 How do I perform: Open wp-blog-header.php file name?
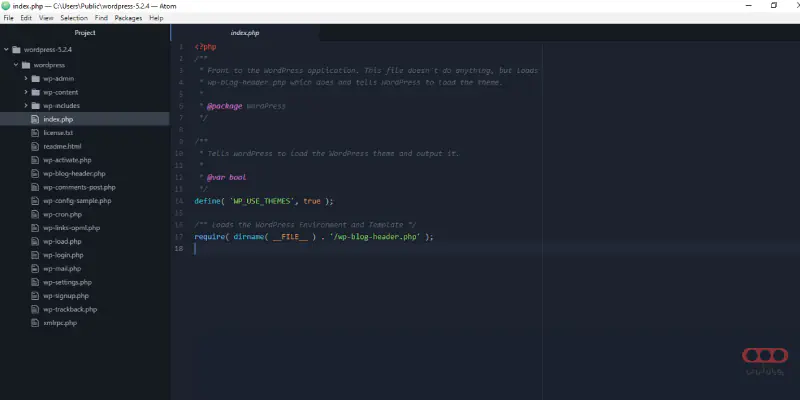pyautogui.click(x=74, y=173)
